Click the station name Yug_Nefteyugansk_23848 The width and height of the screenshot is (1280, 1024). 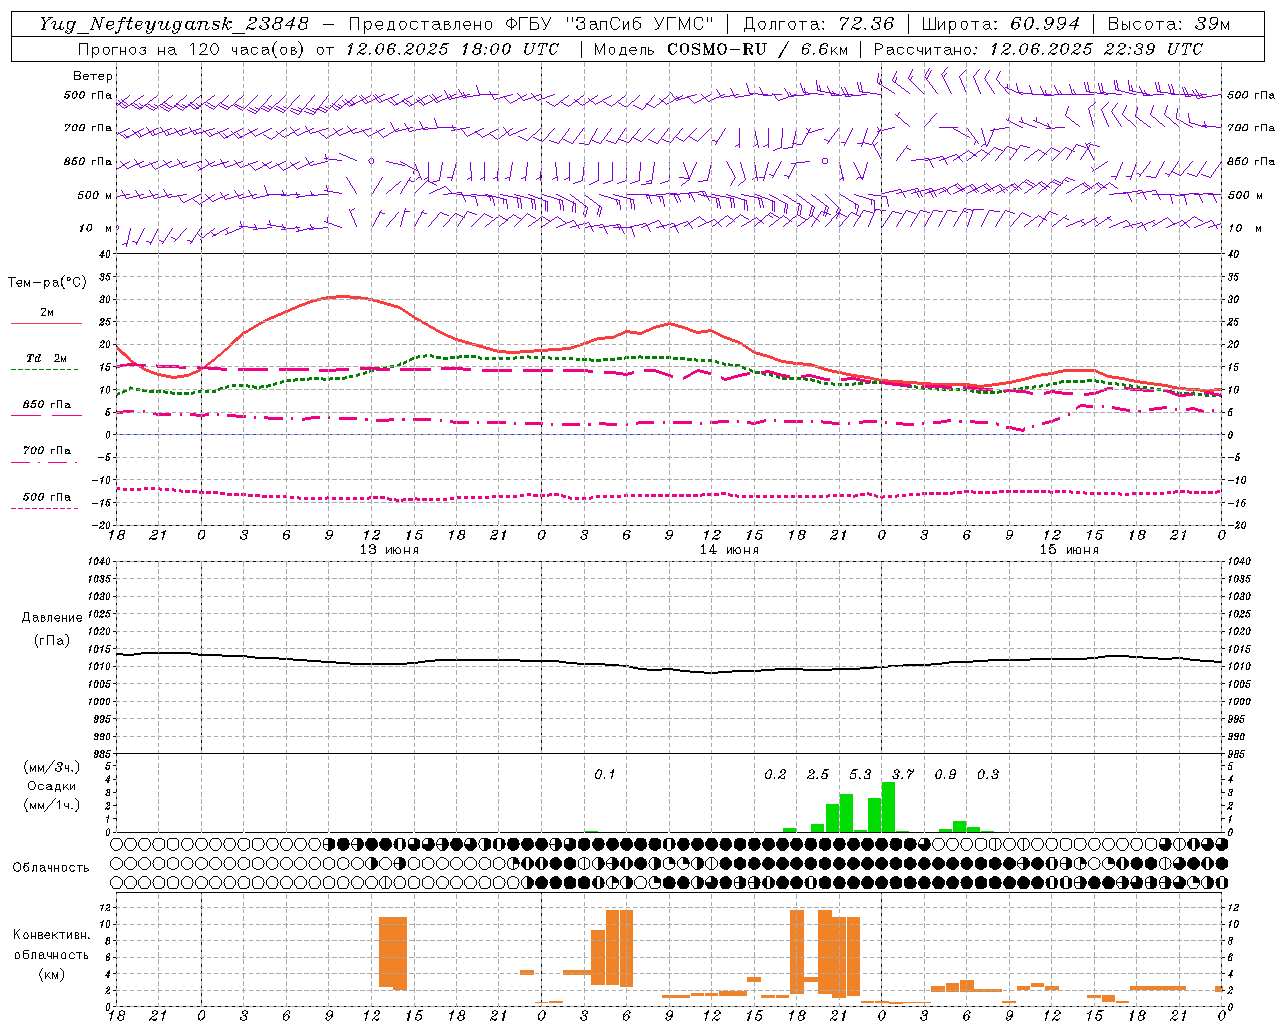(x=174, y=24)
